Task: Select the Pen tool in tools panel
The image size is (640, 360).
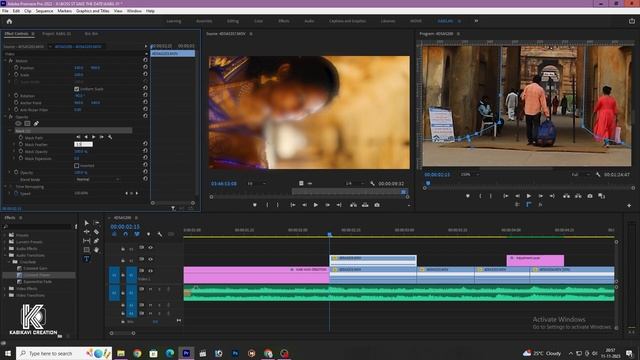Action: click(x=96, y=241)
